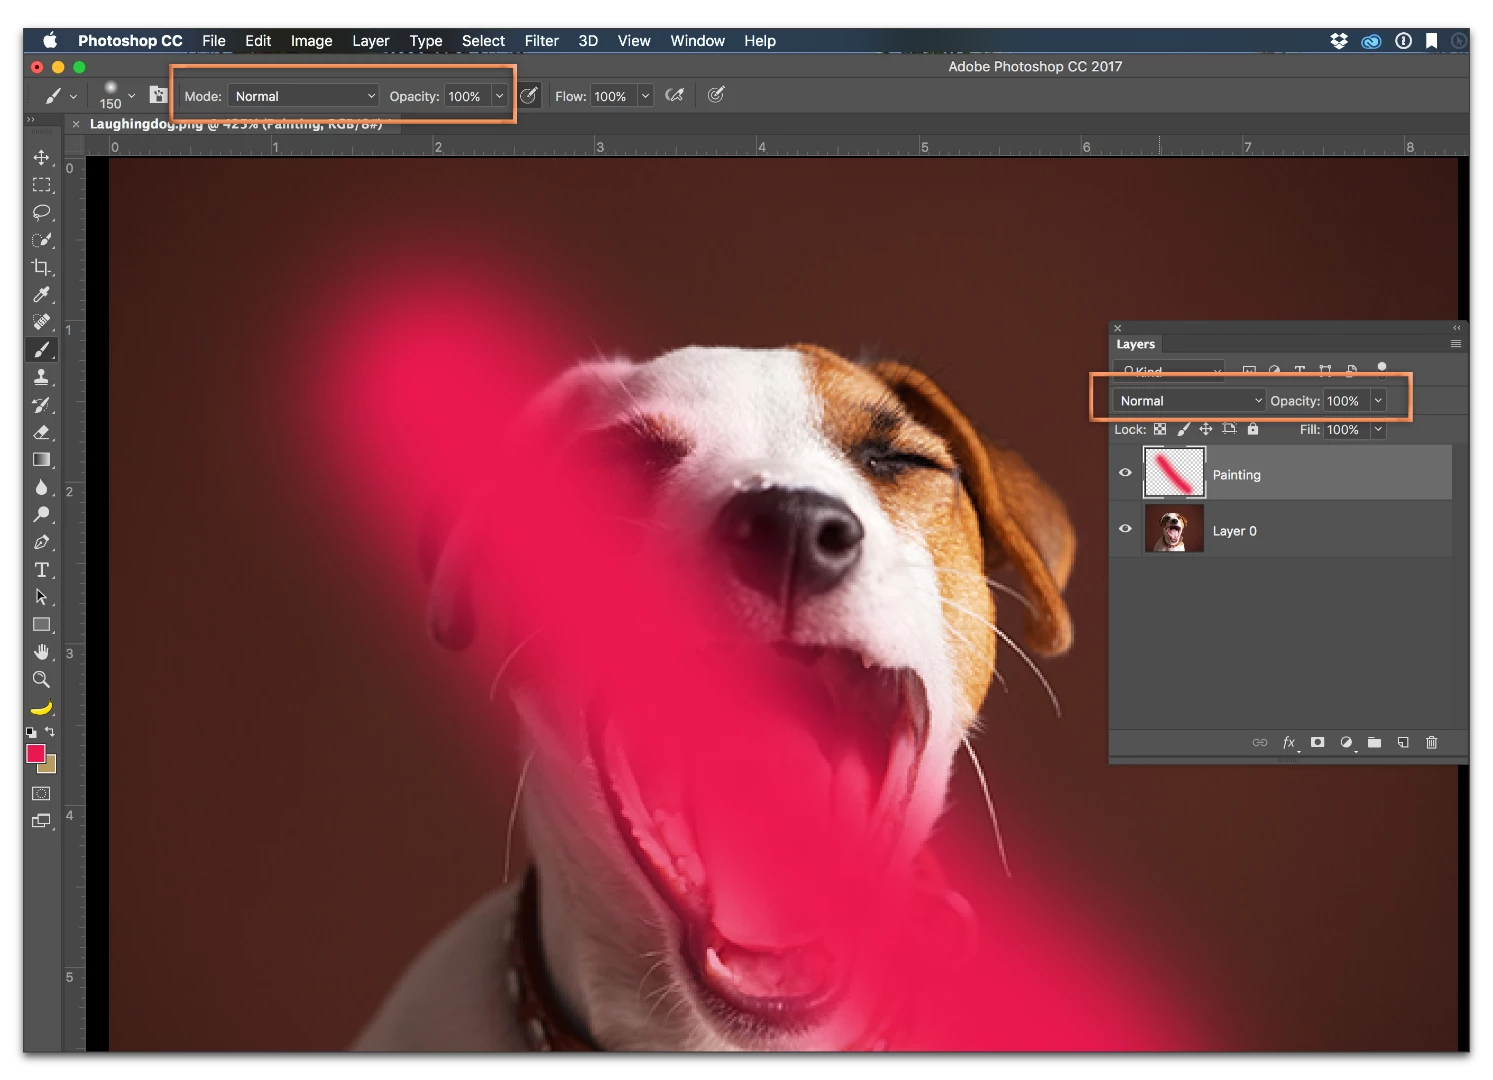Switch to the Layers tab

(1135, 344)
